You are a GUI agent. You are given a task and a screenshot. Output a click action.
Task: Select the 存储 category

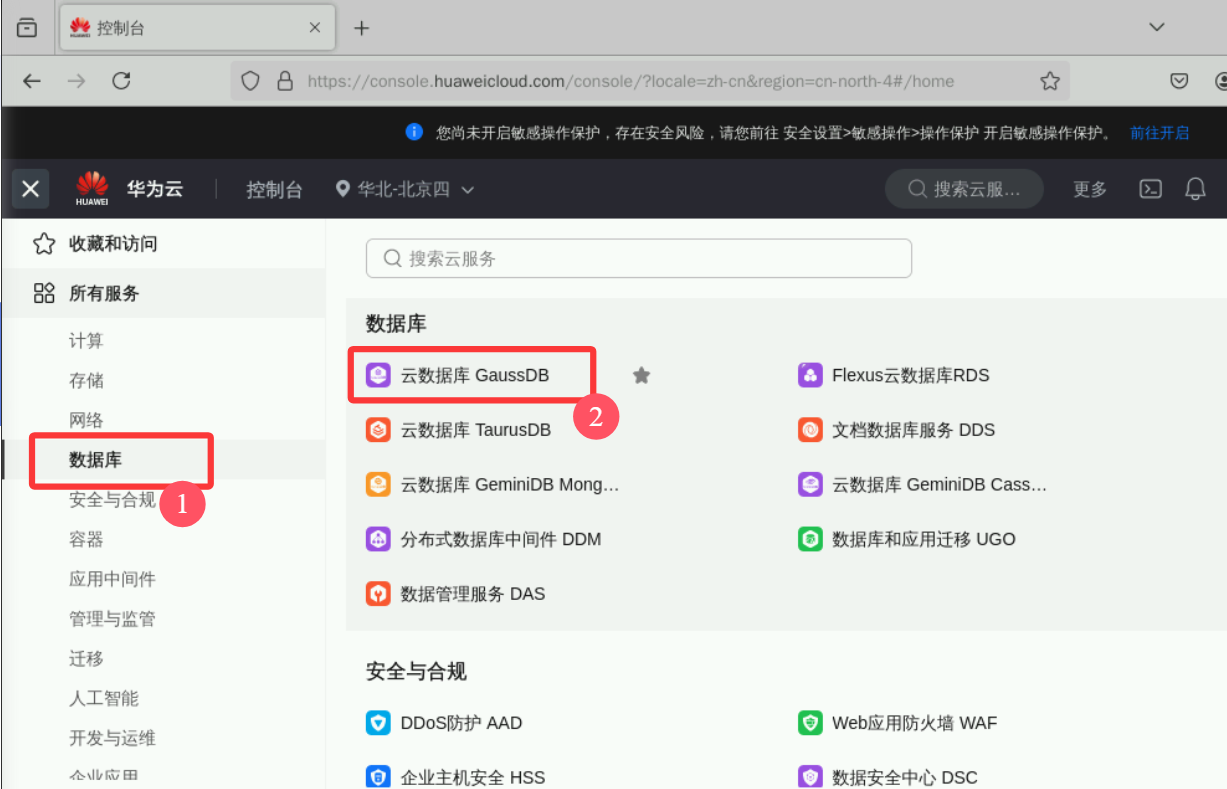(x=86, y=381)
